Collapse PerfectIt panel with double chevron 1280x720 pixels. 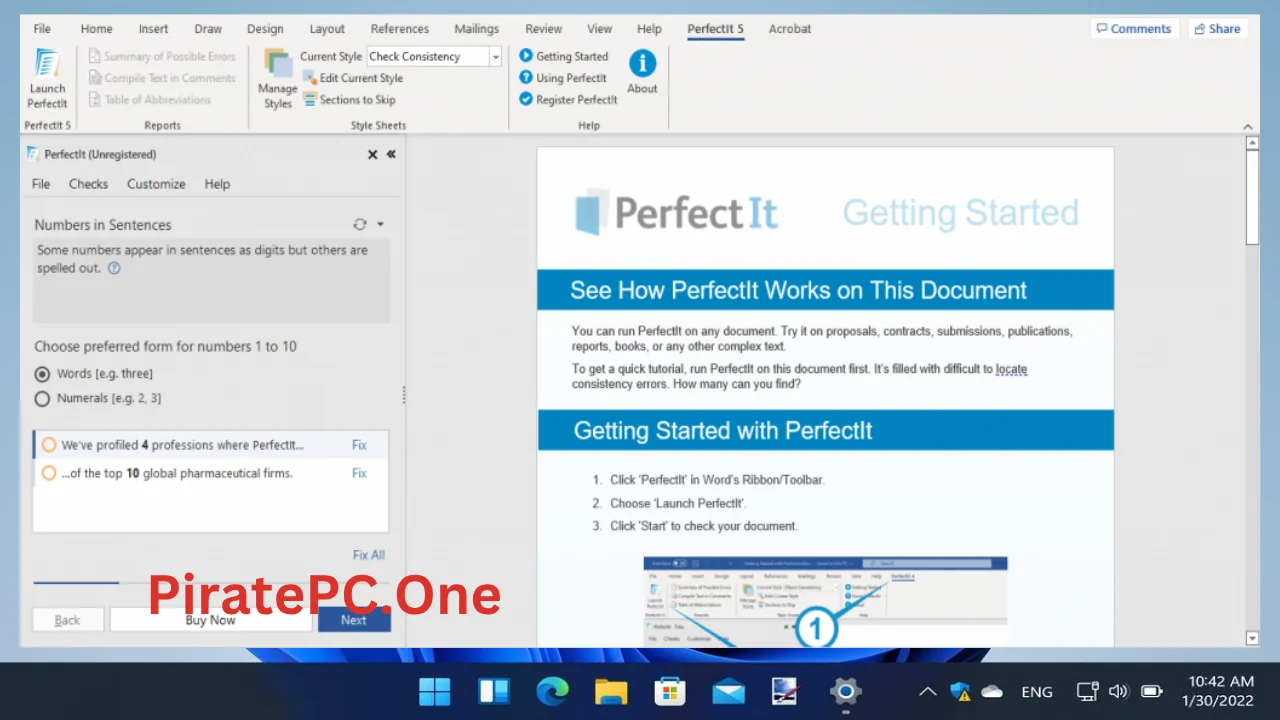click(x=391, y=155)
